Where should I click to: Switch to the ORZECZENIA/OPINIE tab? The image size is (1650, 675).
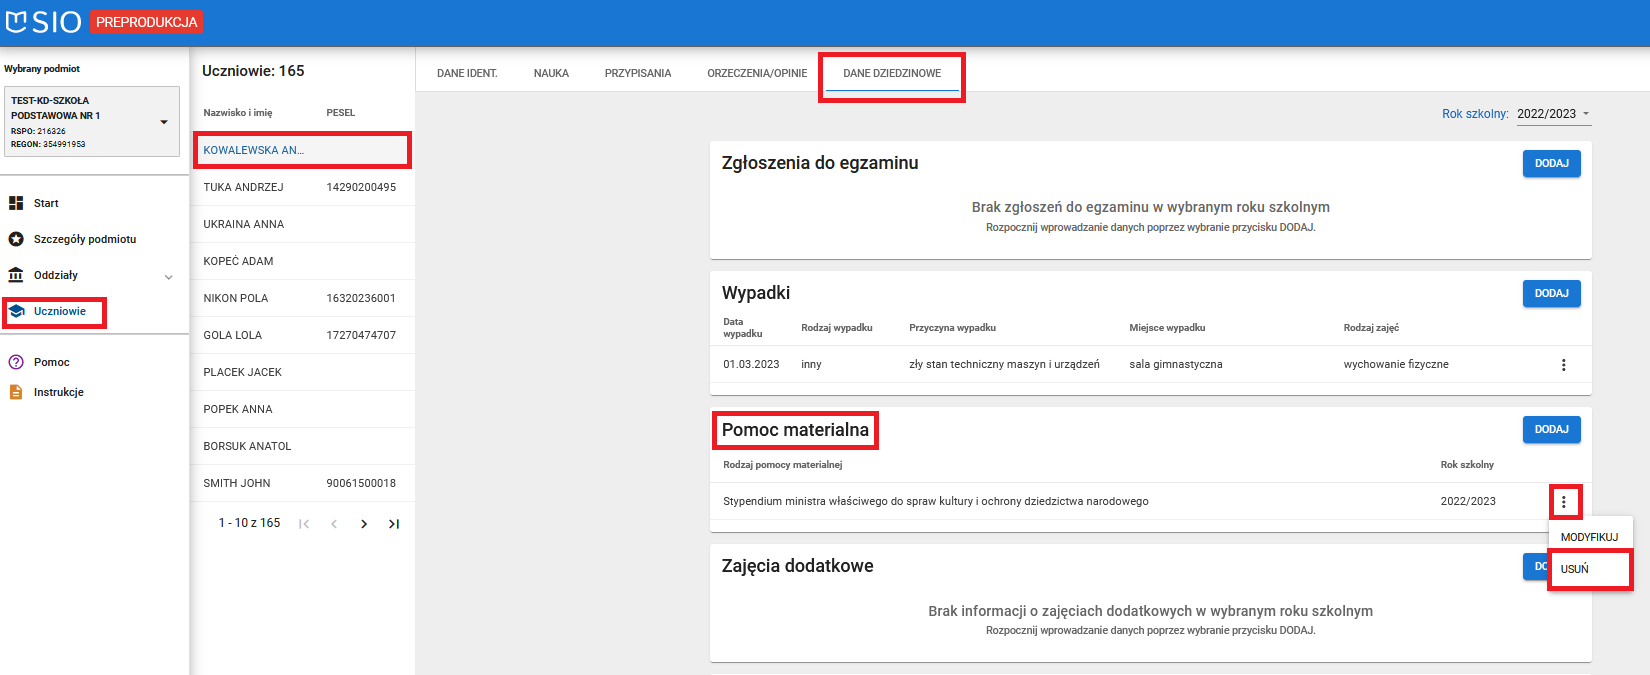[x=757, y=73]
